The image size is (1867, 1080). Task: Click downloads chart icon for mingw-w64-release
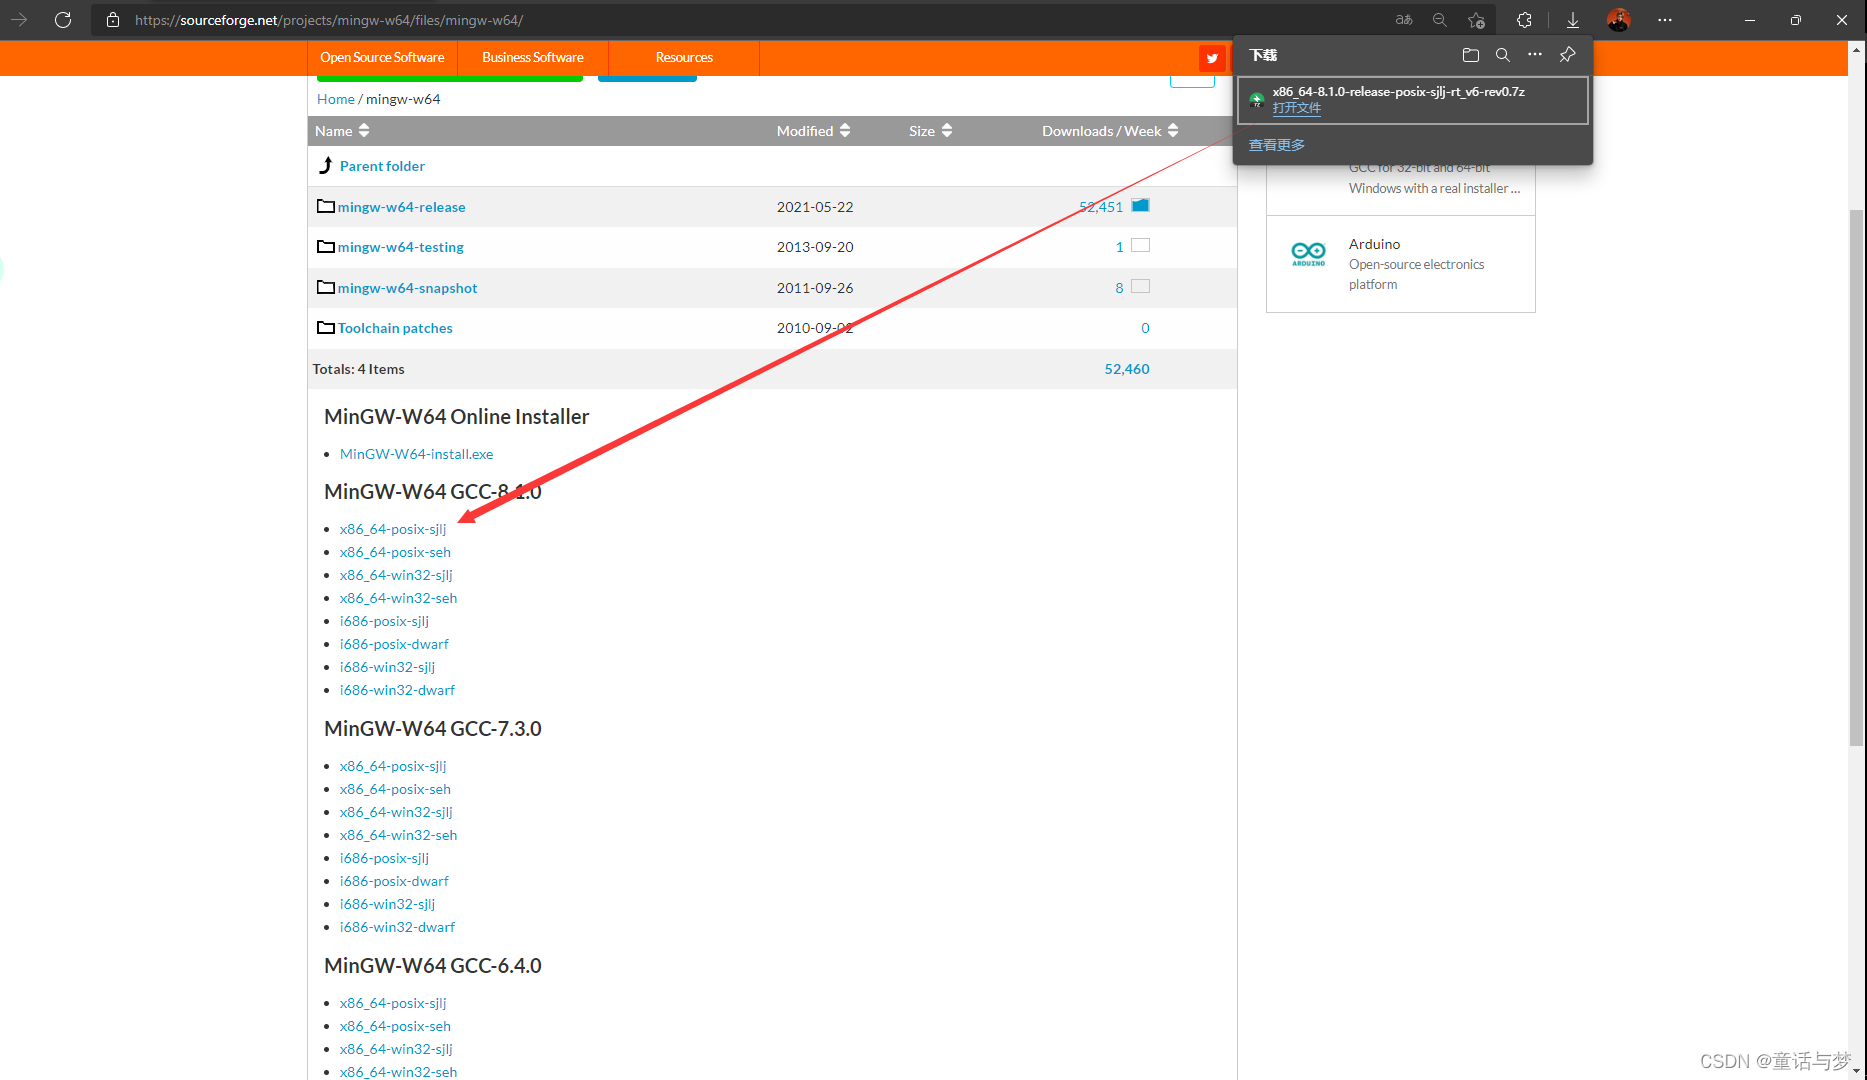pos(1140,205)
